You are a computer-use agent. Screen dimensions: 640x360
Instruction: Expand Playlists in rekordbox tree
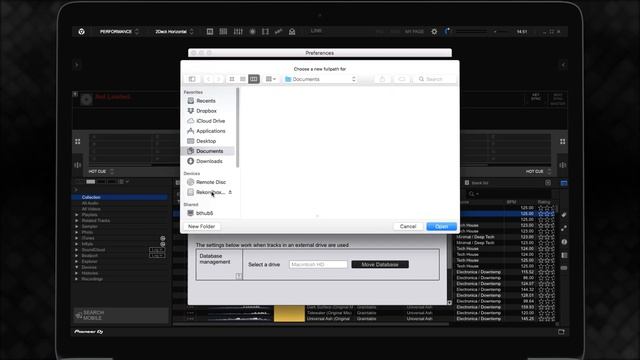click(77, 215)
